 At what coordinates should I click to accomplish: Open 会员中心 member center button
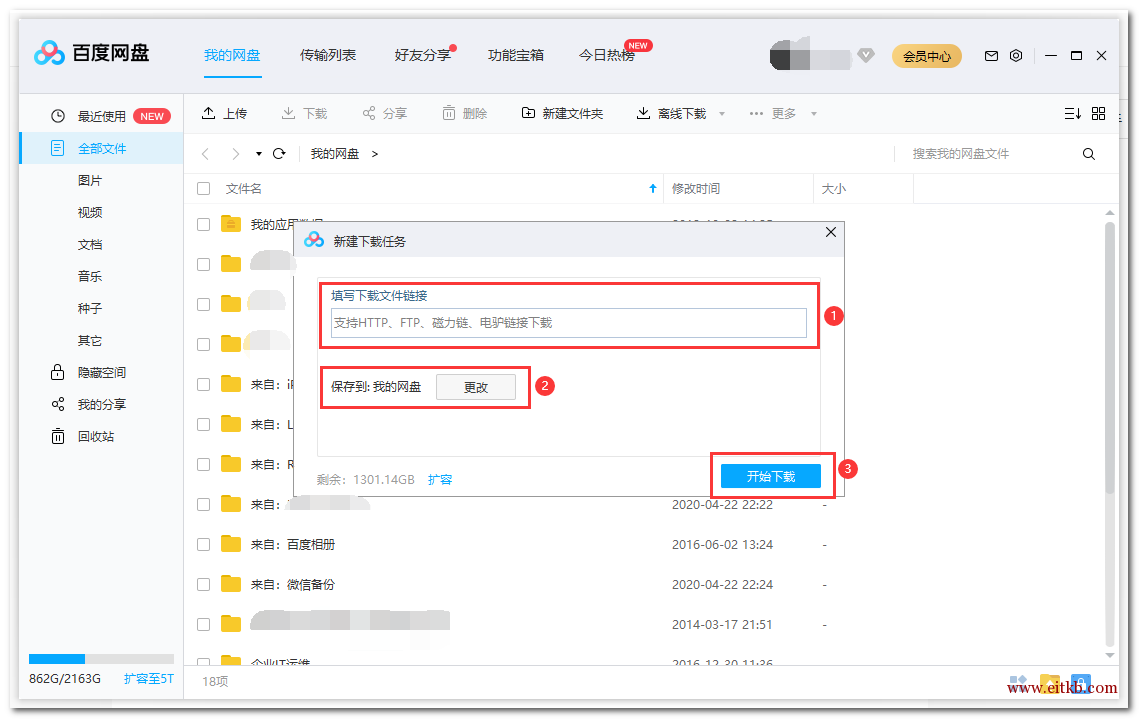coord(926,56)
